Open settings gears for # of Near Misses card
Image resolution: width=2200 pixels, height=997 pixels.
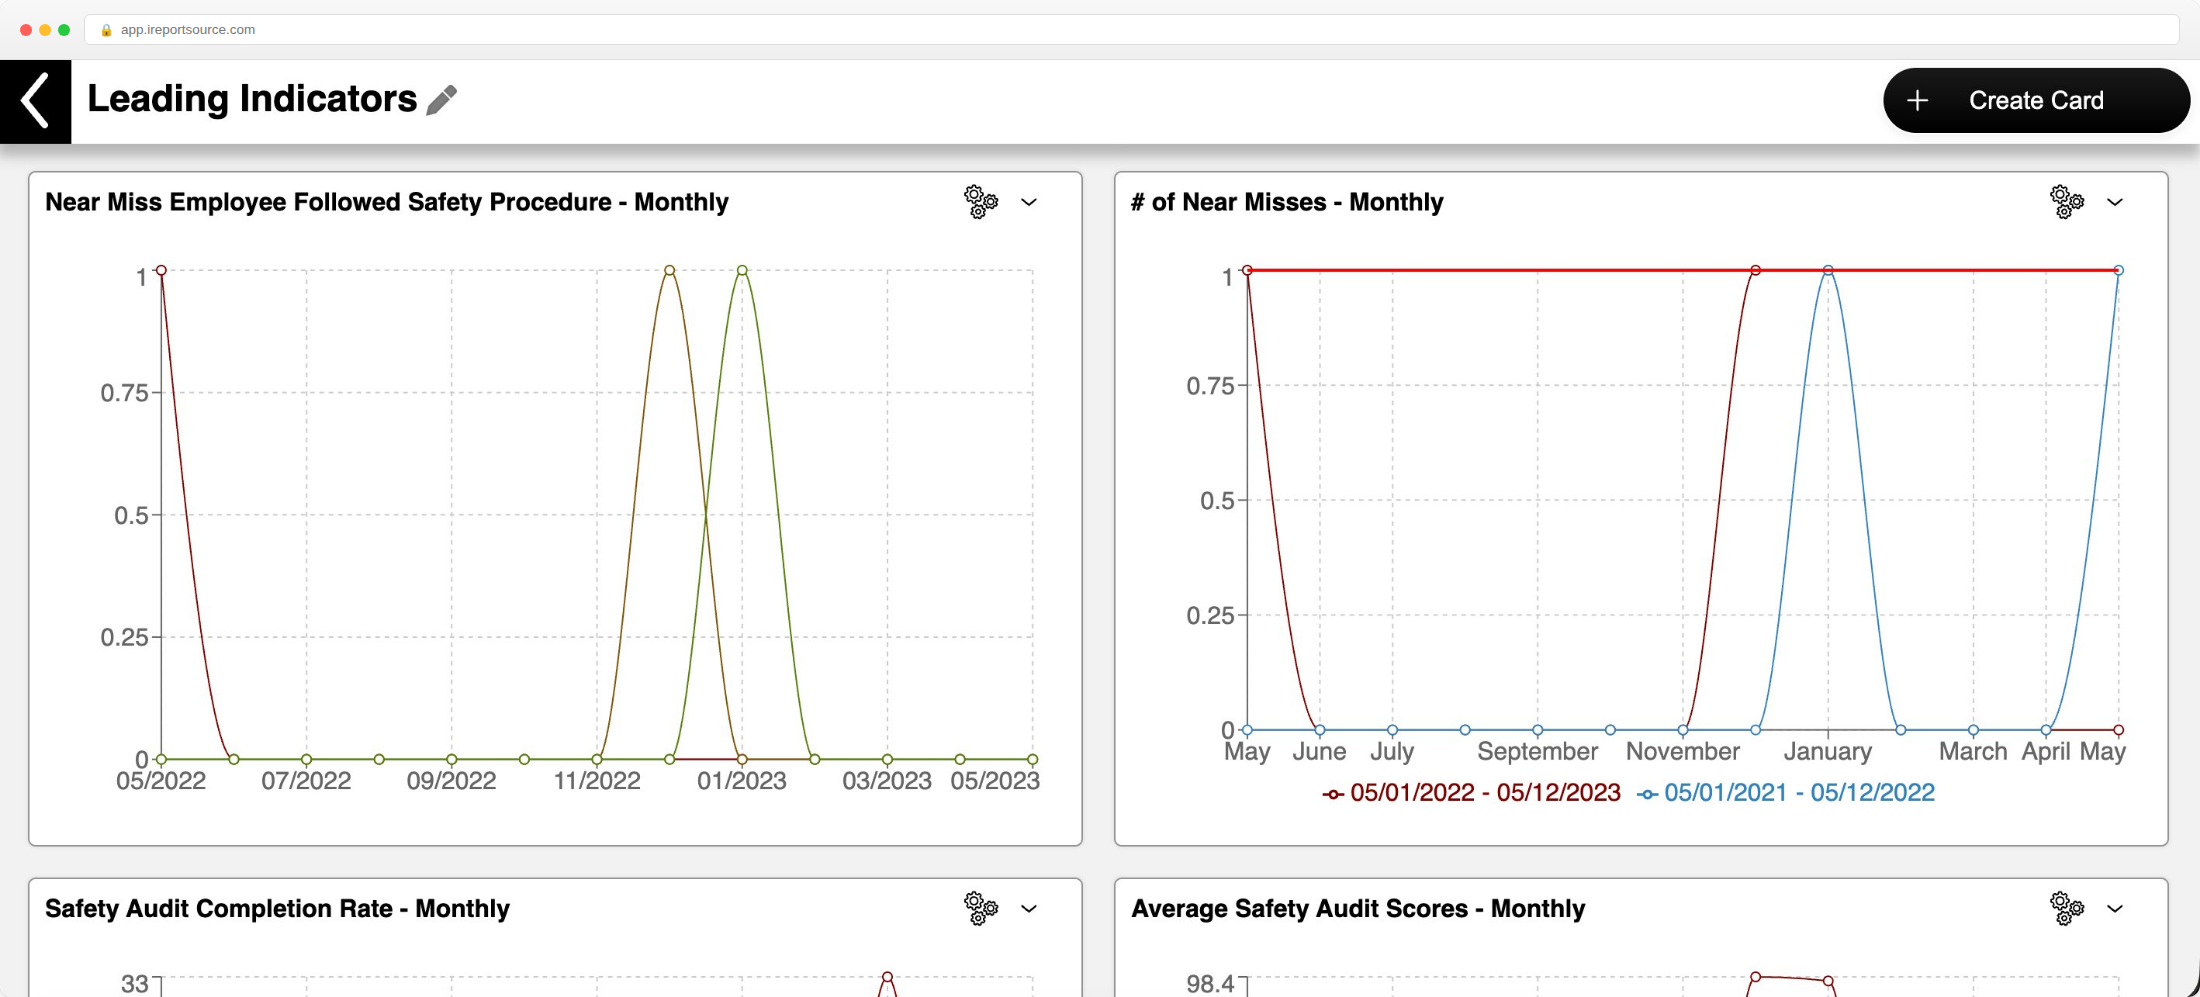click(2066, 202)
